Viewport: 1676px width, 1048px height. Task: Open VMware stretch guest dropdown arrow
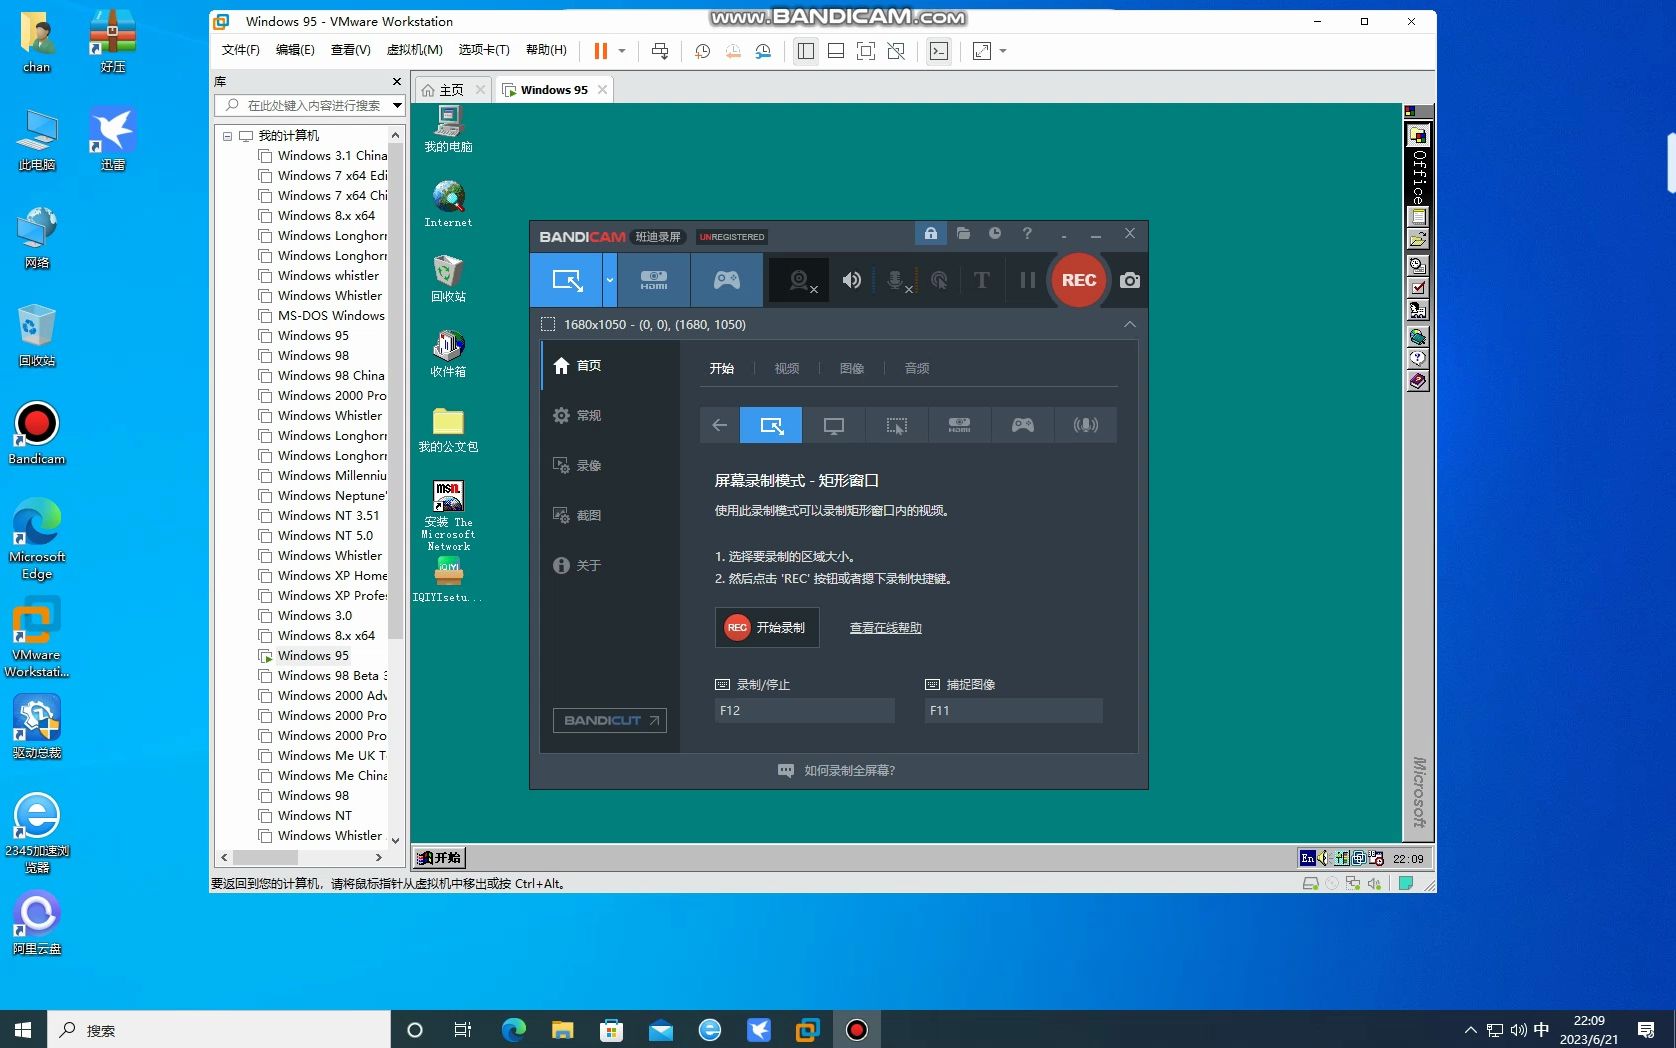(x=1003, y=51)
